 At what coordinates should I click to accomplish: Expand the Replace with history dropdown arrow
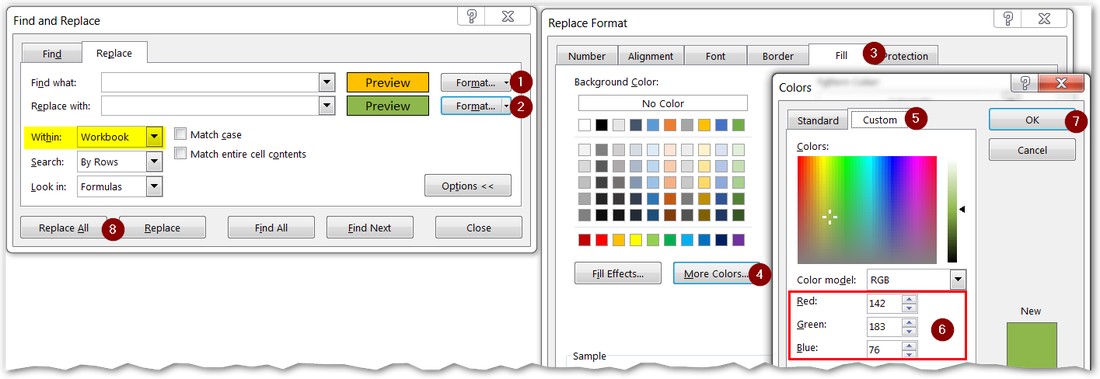tap(326, 106)
